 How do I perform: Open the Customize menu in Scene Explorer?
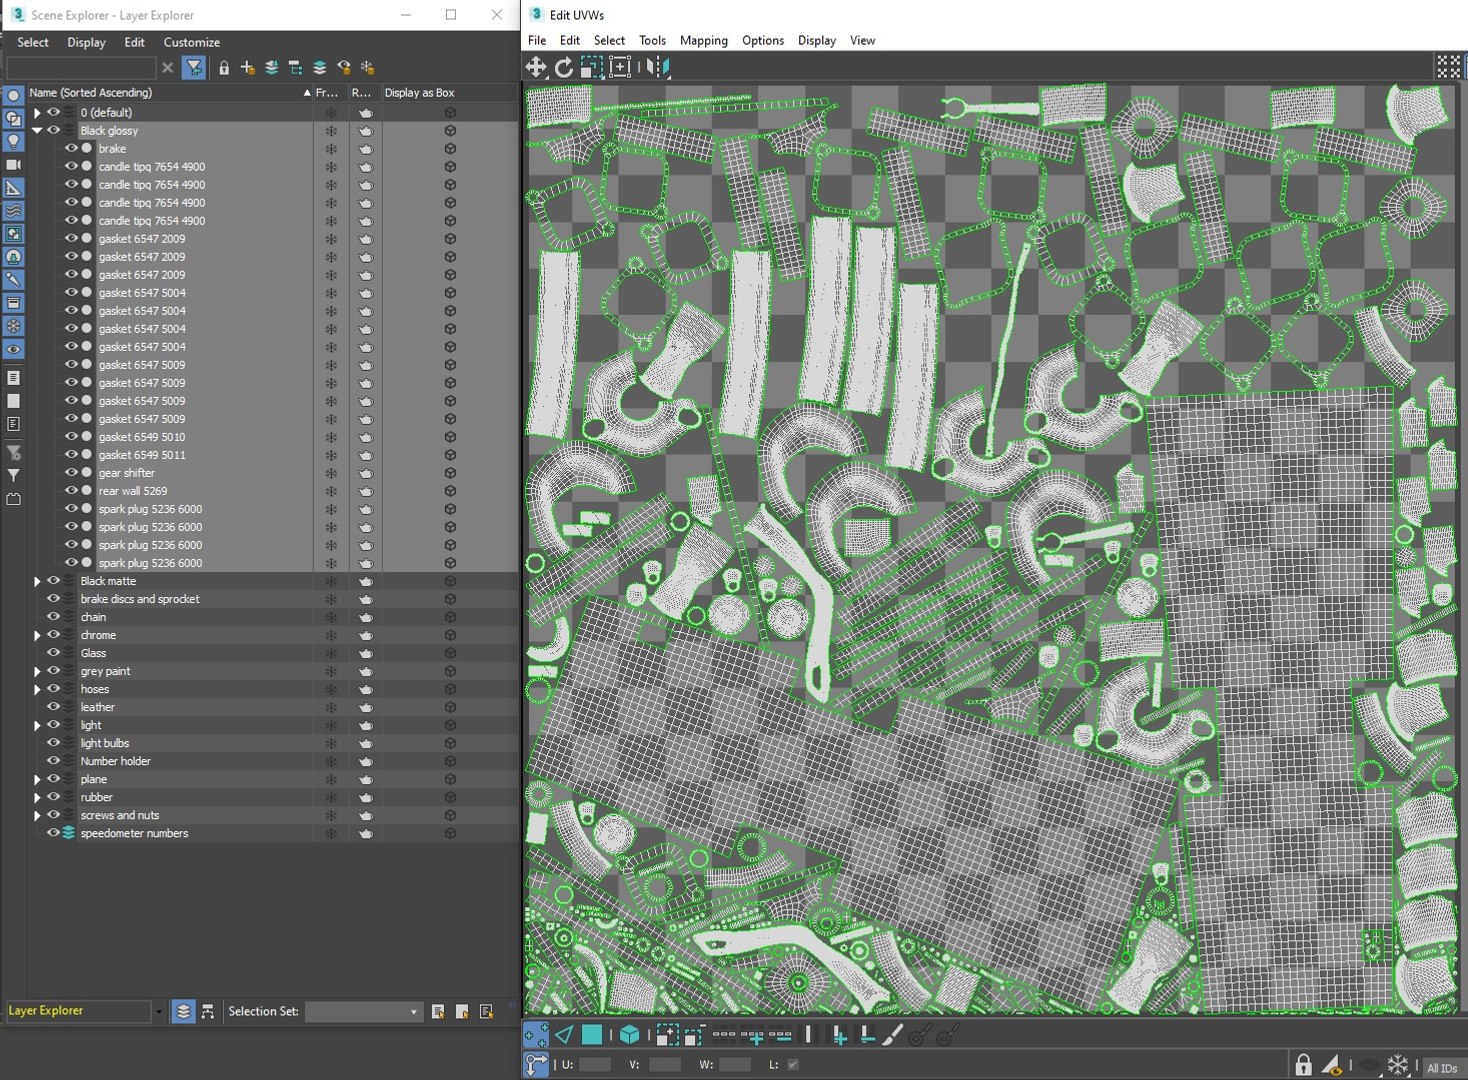pyautogui.click(x=191, y=42)
